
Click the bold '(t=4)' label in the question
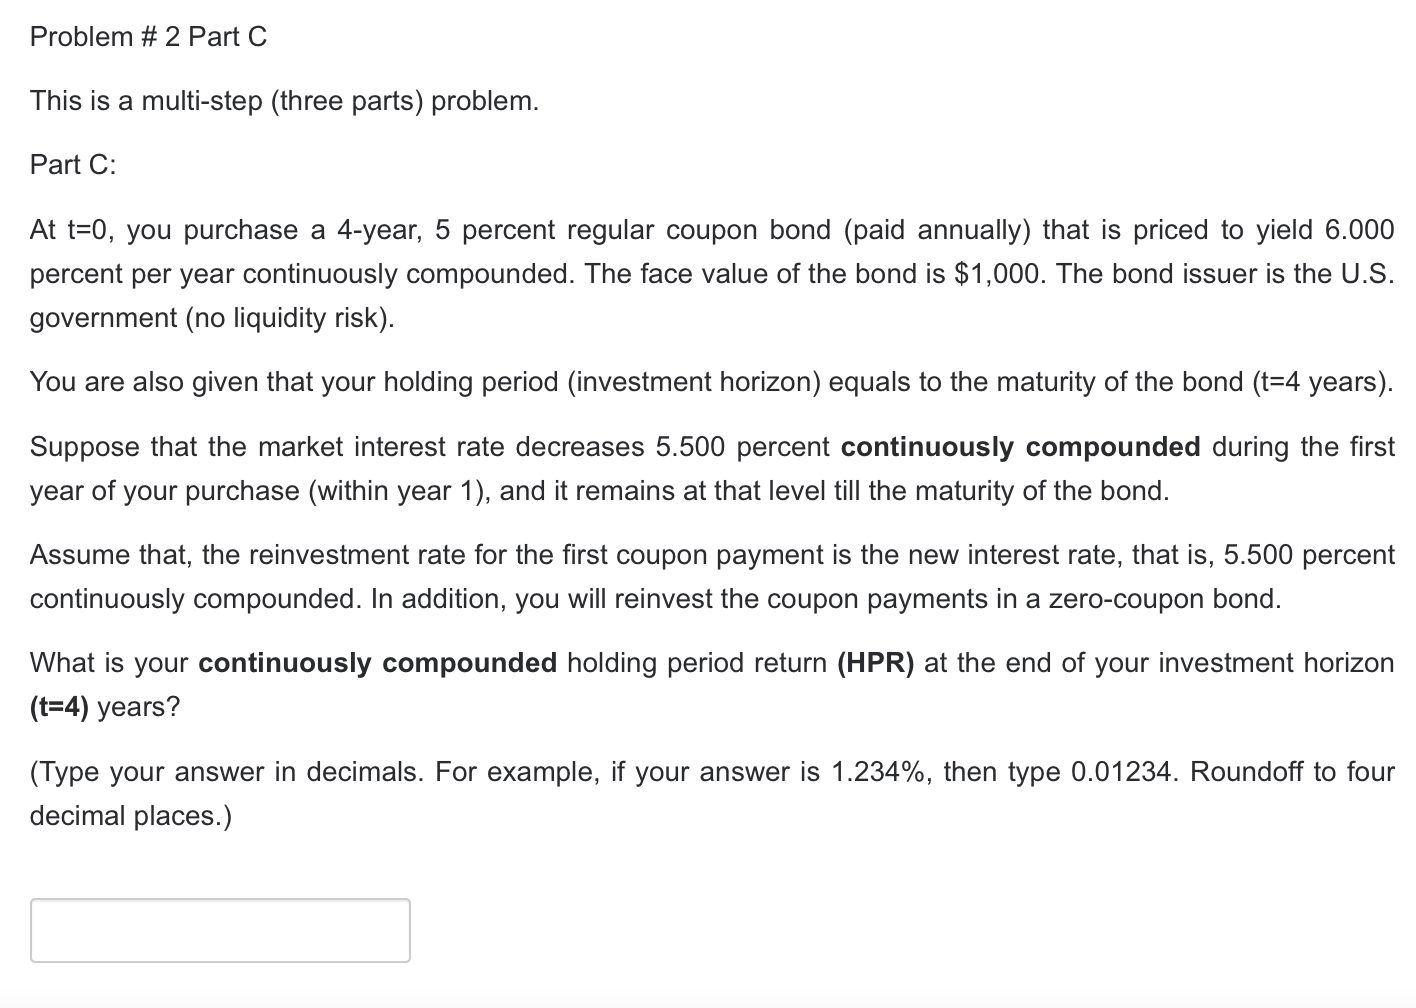(x=62, y=707)
